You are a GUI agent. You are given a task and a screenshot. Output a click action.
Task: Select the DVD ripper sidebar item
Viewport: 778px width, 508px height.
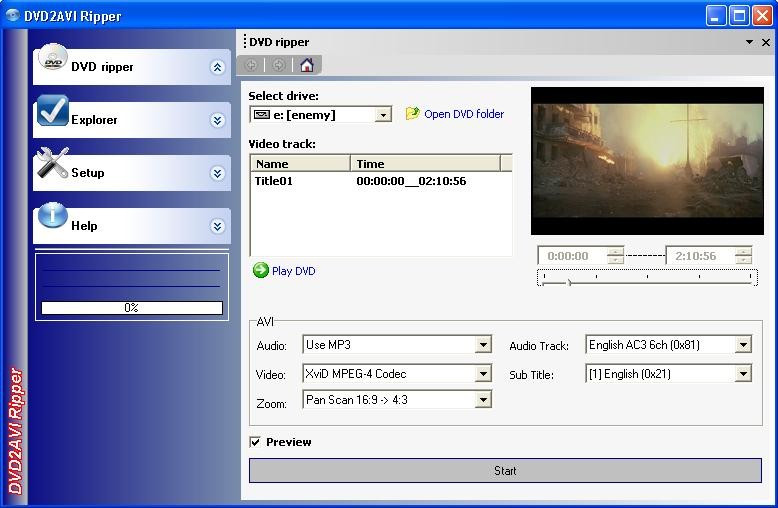click(x=132, y=67)
